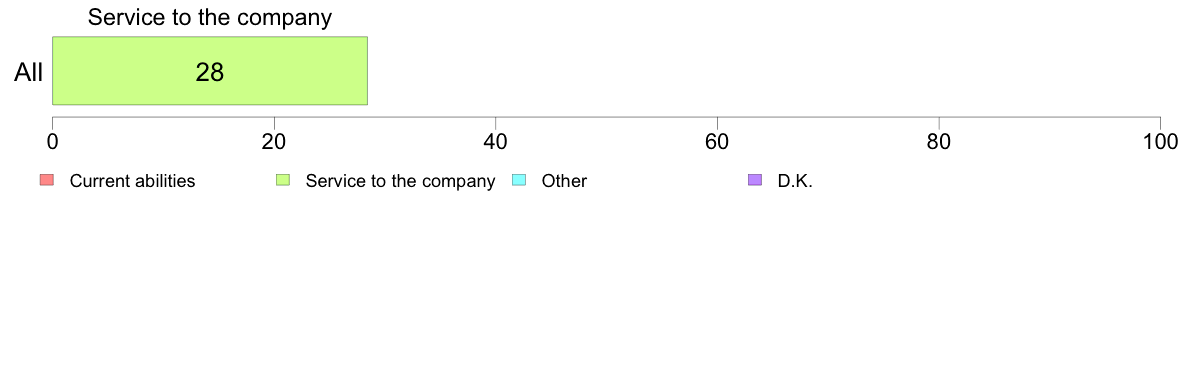Select the Current abilities legend label
Screen dimensions: 1188x368
click(133, 181)
